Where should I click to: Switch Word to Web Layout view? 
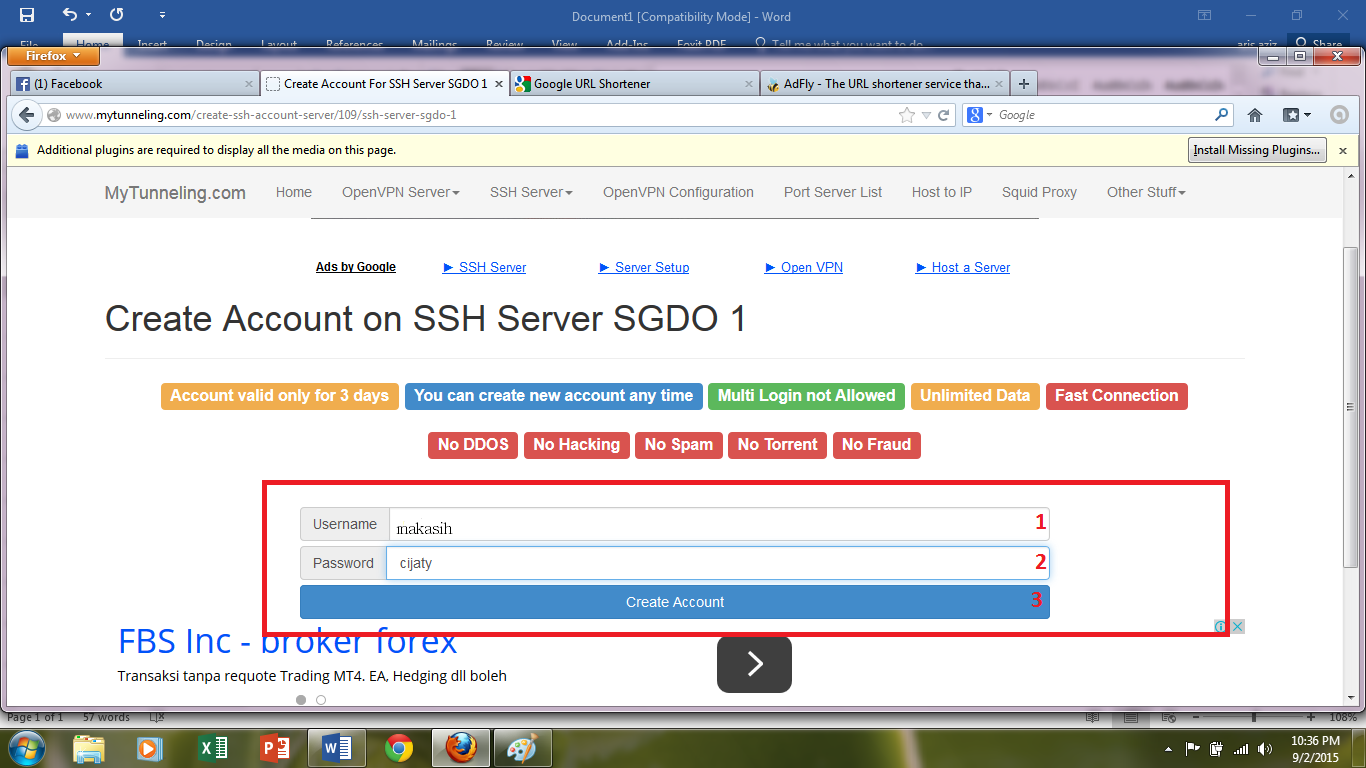1167,717
